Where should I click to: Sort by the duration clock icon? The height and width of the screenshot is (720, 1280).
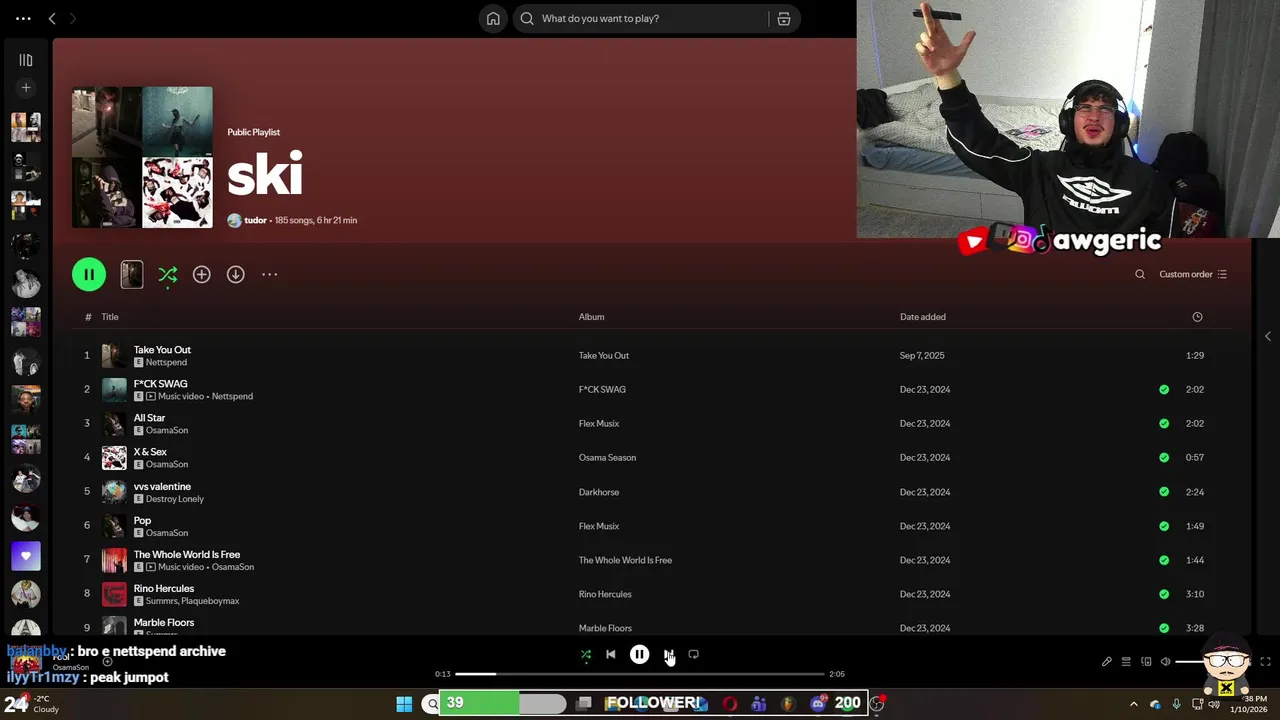coord(1197,317)
